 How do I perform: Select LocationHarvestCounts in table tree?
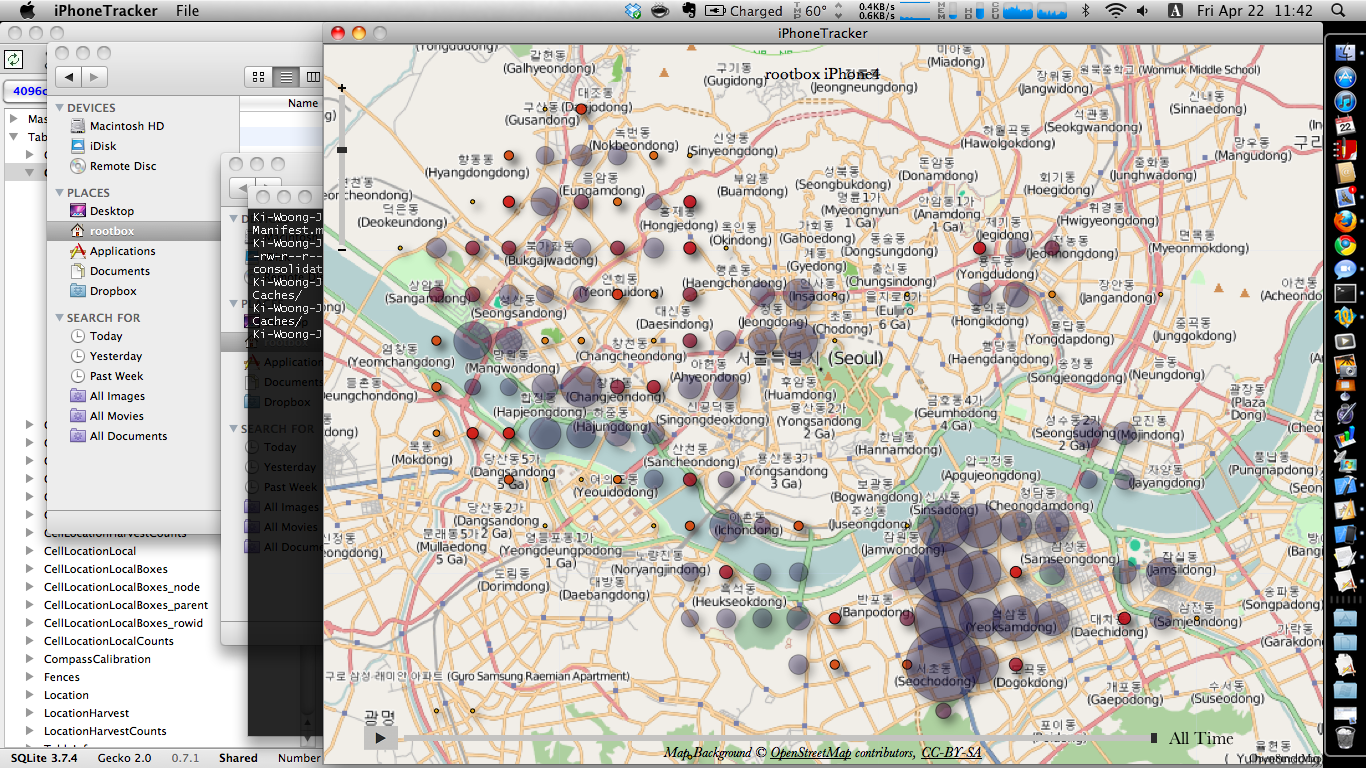click(x=105, y=731)
